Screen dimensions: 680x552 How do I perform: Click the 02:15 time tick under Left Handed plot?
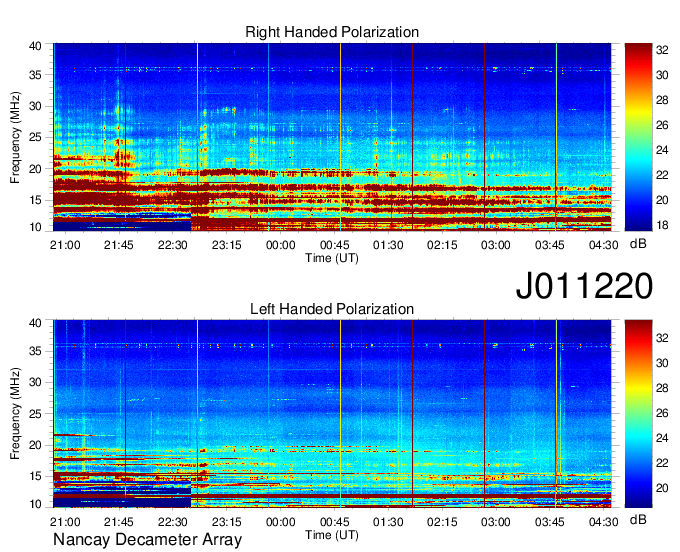(442, 522)
